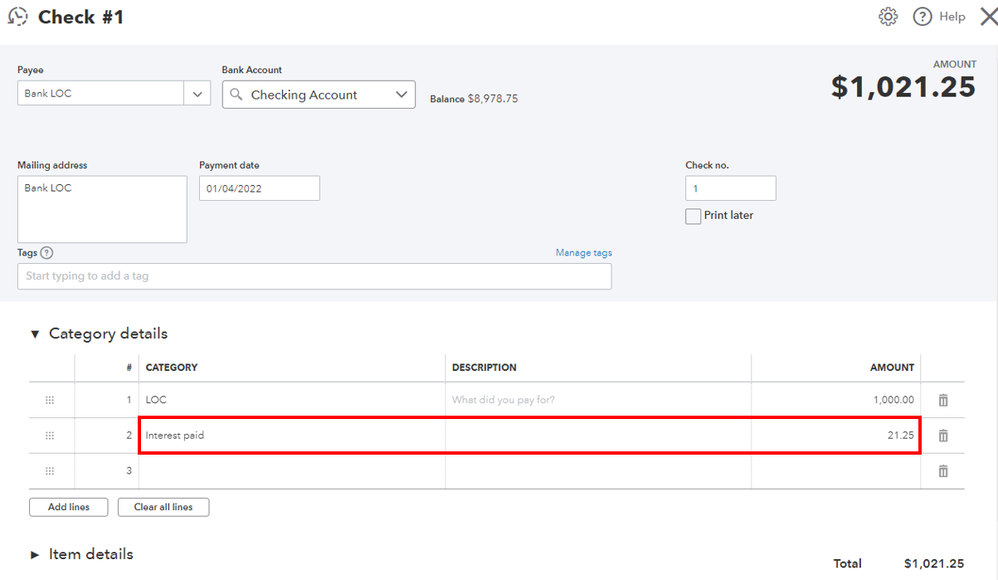Image resolution: width=998 pixels, height=580 pixels.
Task: Click the AMOUNT column header
Action: 892,367
